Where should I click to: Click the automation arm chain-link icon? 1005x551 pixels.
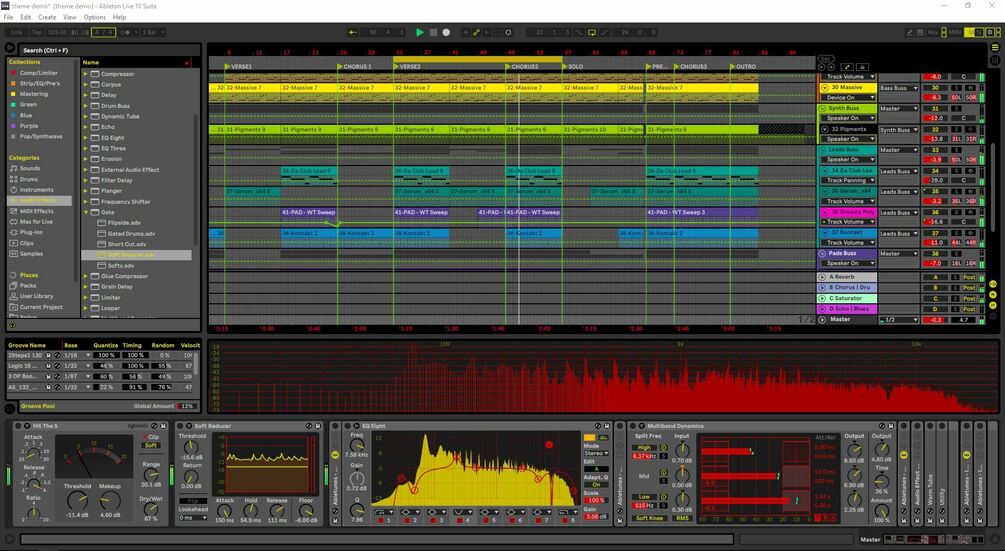[476, 32]
